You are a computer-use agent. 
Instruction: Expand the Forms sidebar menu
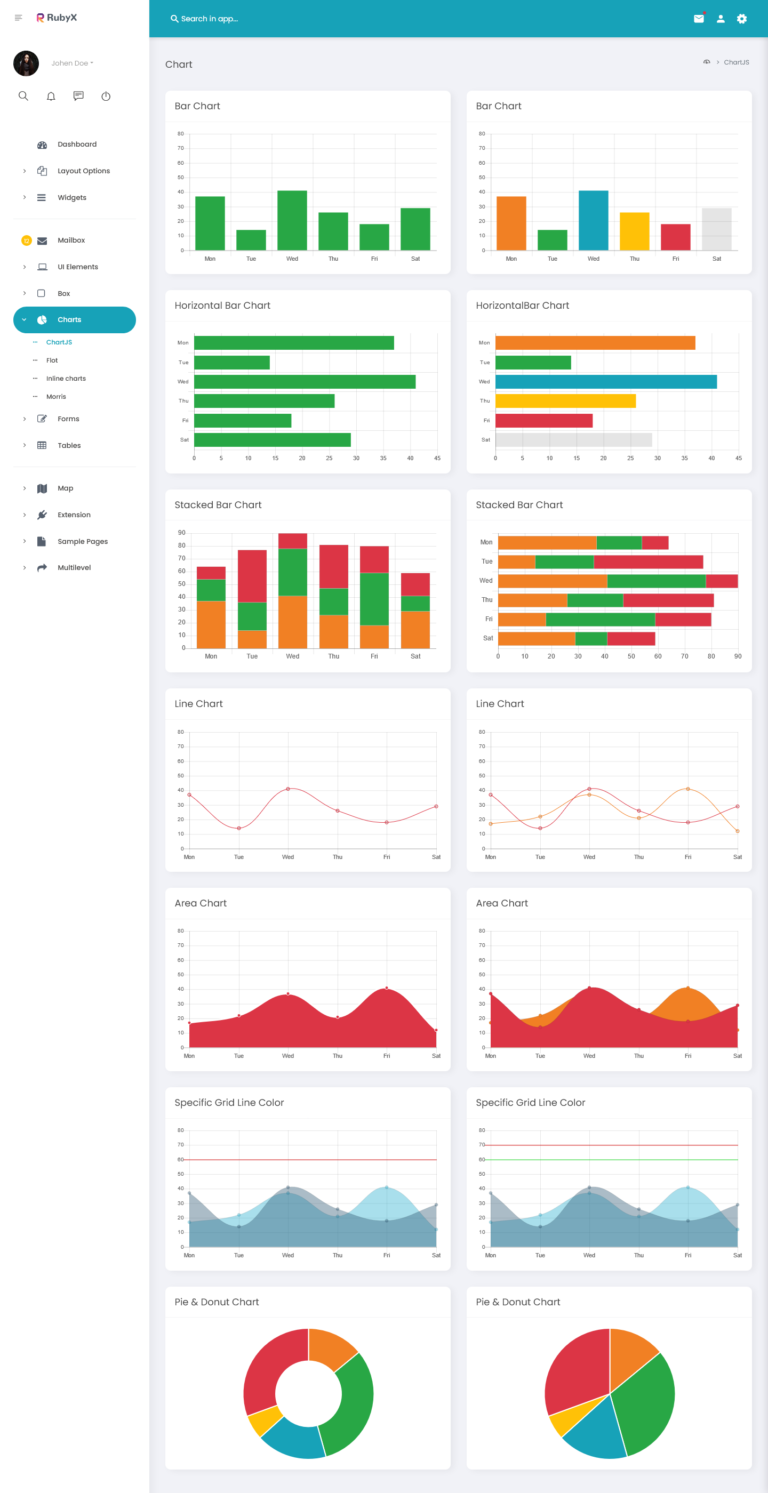click(x=68, y=419)
